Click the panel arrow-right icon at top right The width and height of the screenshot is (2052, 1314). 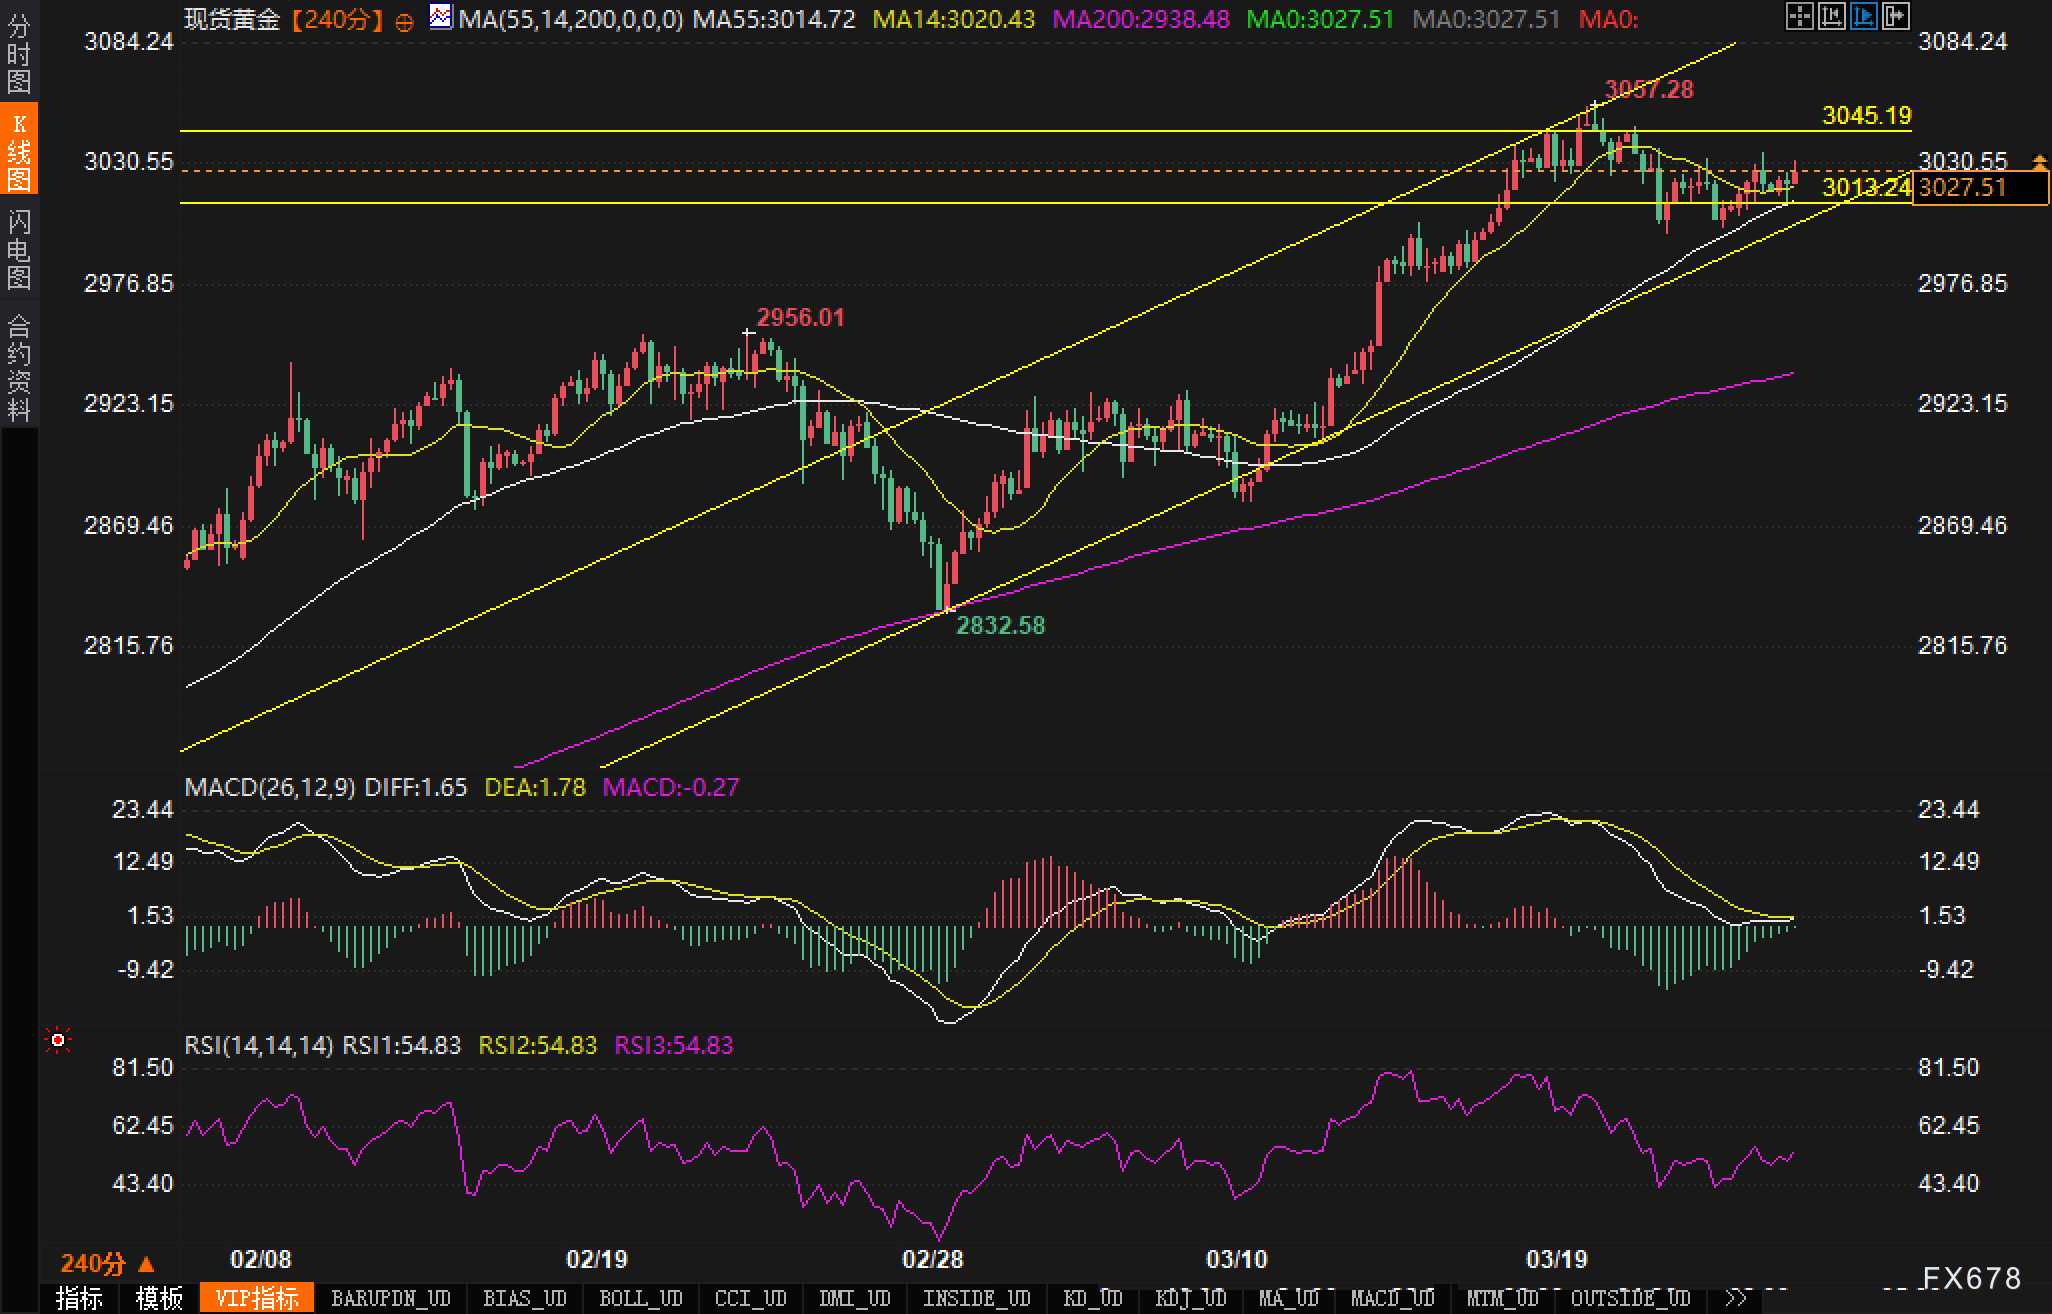tap(1895, 16)
